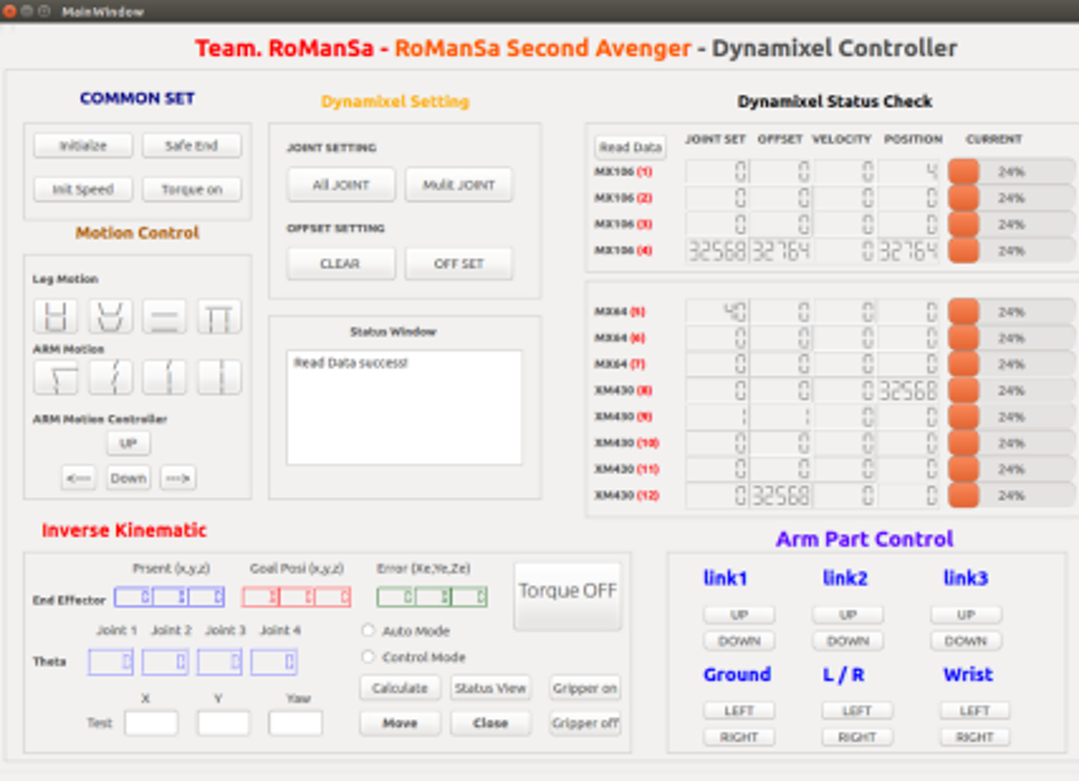Click inside the Status Window text box

click(404, 407)
